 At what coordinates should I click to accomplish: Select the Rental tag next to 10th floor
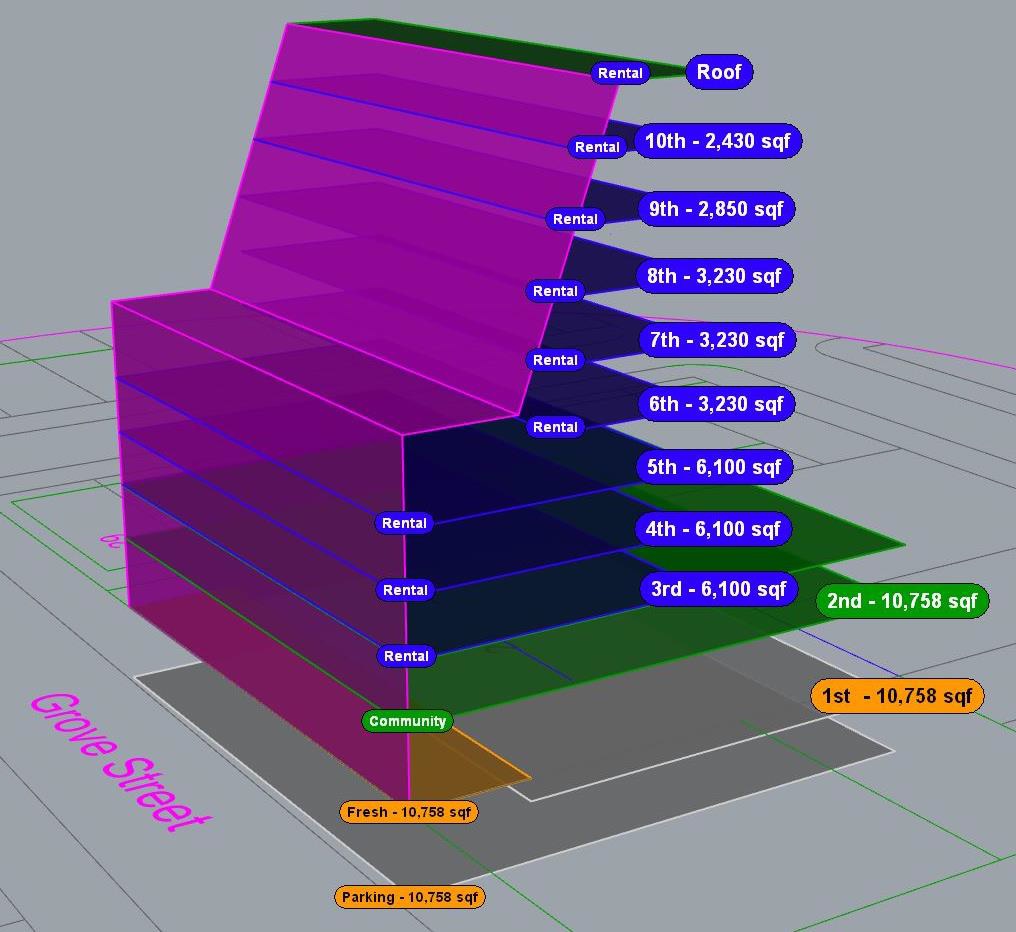click(597, 147)
